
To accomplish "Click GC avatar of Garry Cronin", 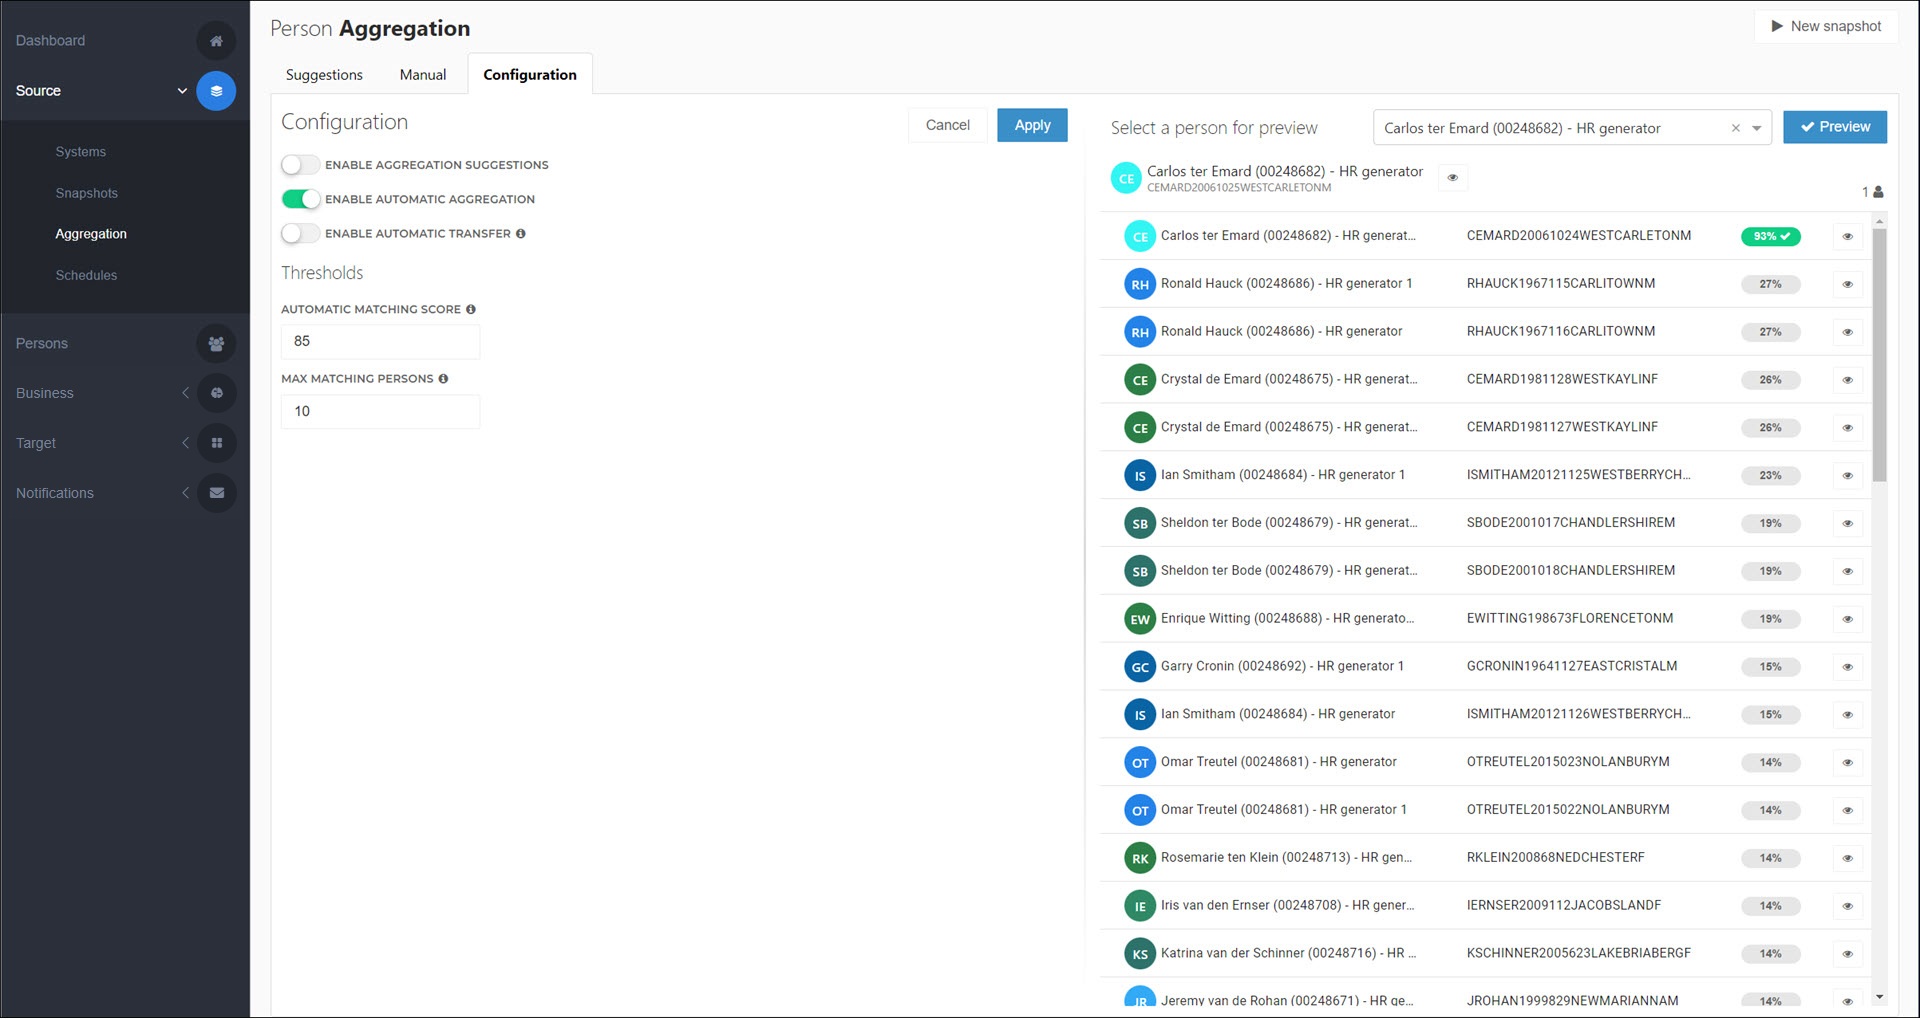I will (x=1140, y=667).
